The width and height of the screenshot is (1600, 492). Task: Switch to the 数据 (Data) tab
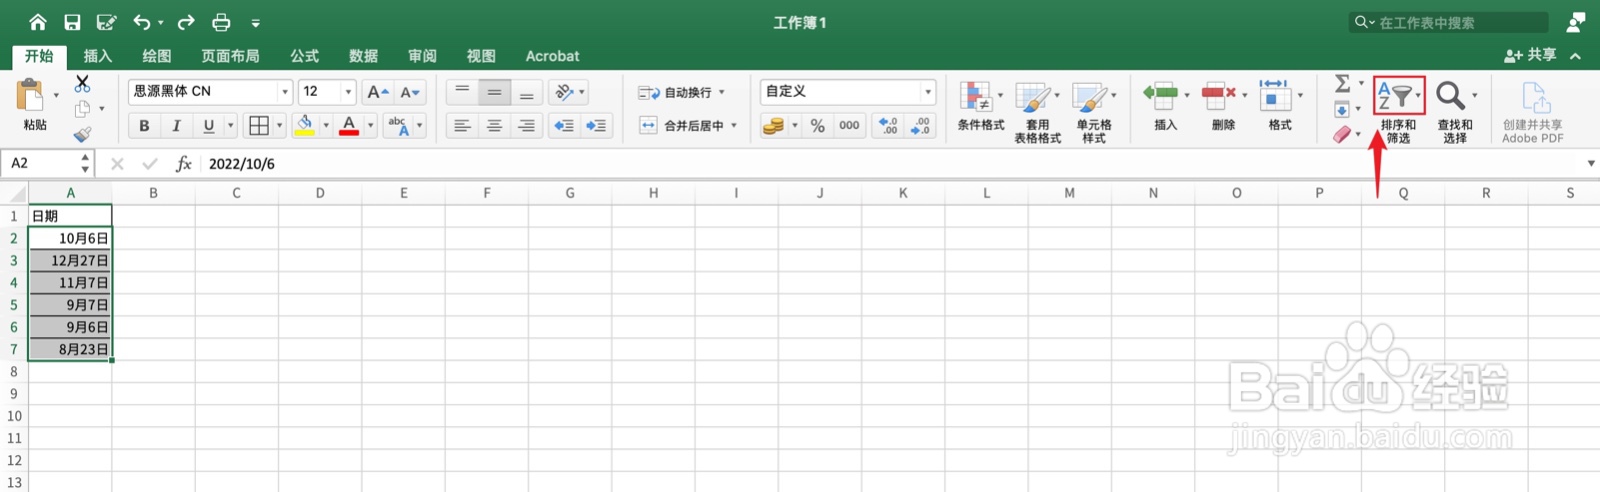click(x=363, y=56)
